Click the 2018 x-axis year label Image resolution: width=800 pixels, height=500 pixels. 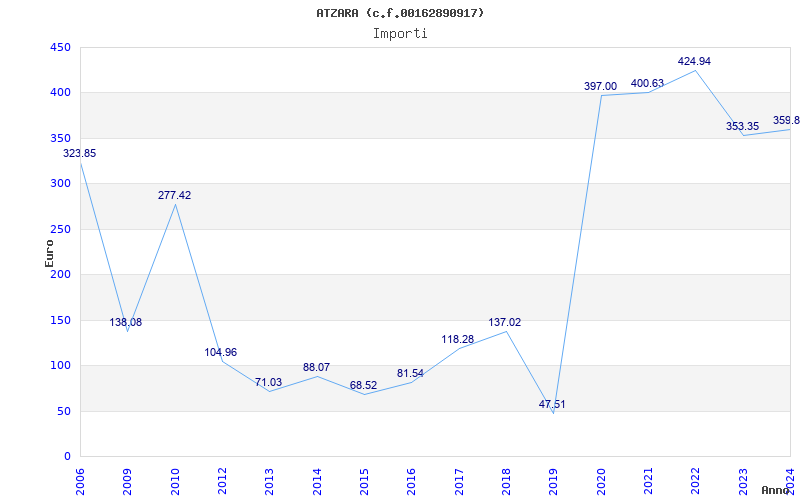[x=506, y=482]
